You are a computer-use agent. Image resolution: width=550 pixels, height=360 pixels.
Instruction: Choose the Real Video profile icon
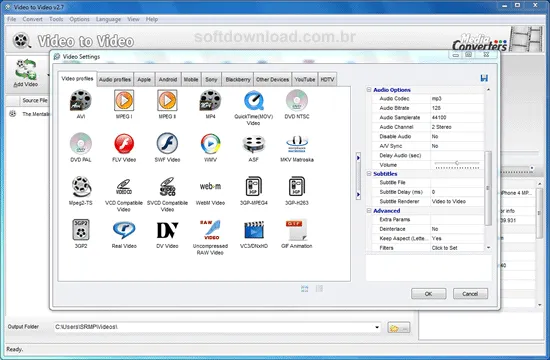pos(124,230)
